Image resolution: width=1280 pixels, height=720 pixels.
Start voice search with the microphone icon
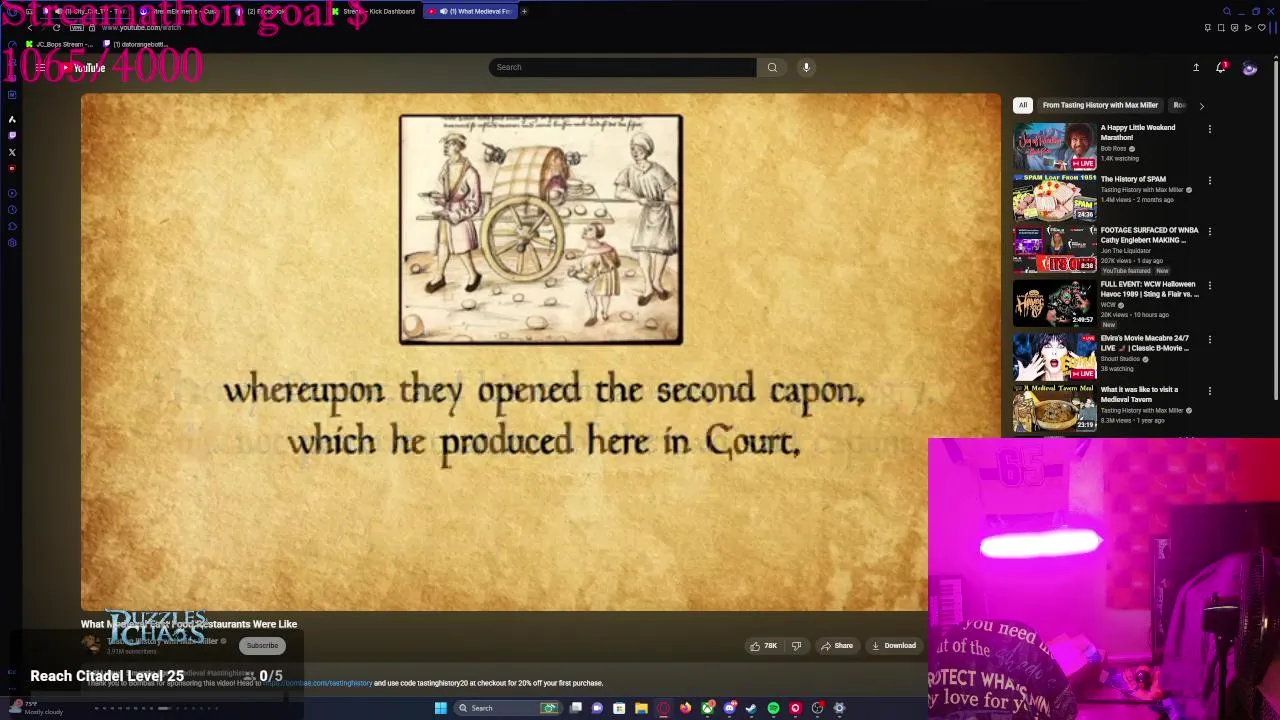(806, 67)
